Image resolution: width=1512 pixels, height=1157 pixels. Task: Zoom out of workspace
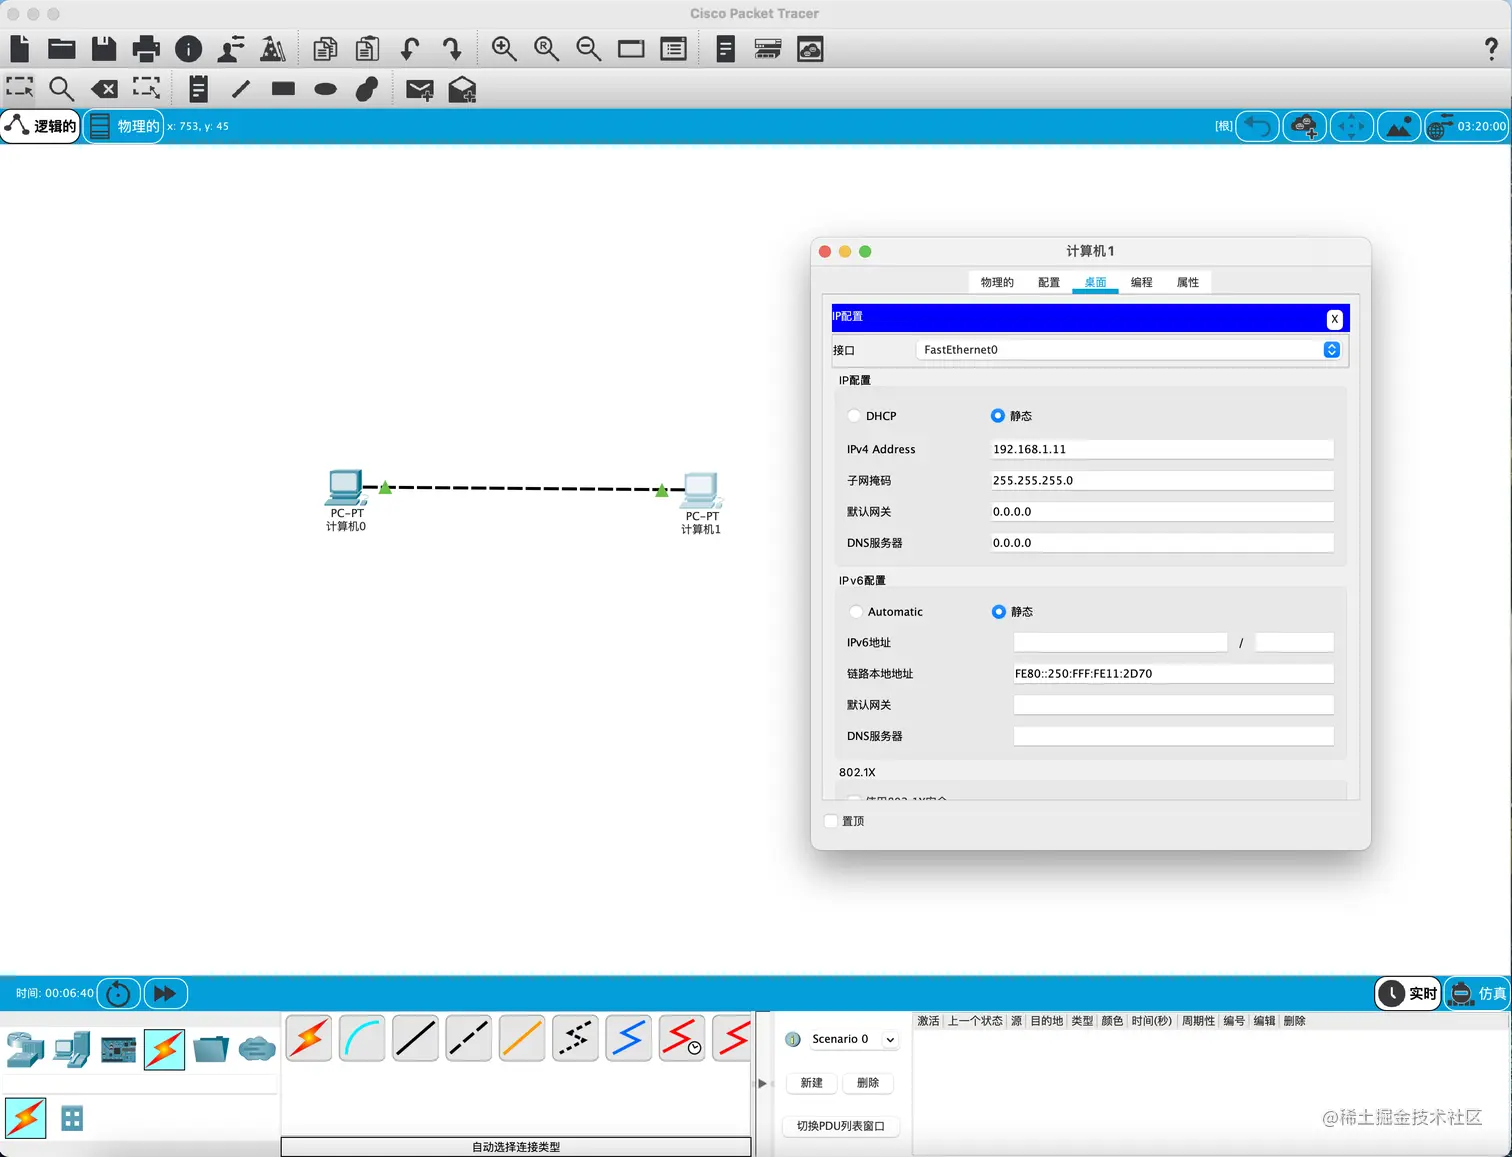click(x=588, y=48)
